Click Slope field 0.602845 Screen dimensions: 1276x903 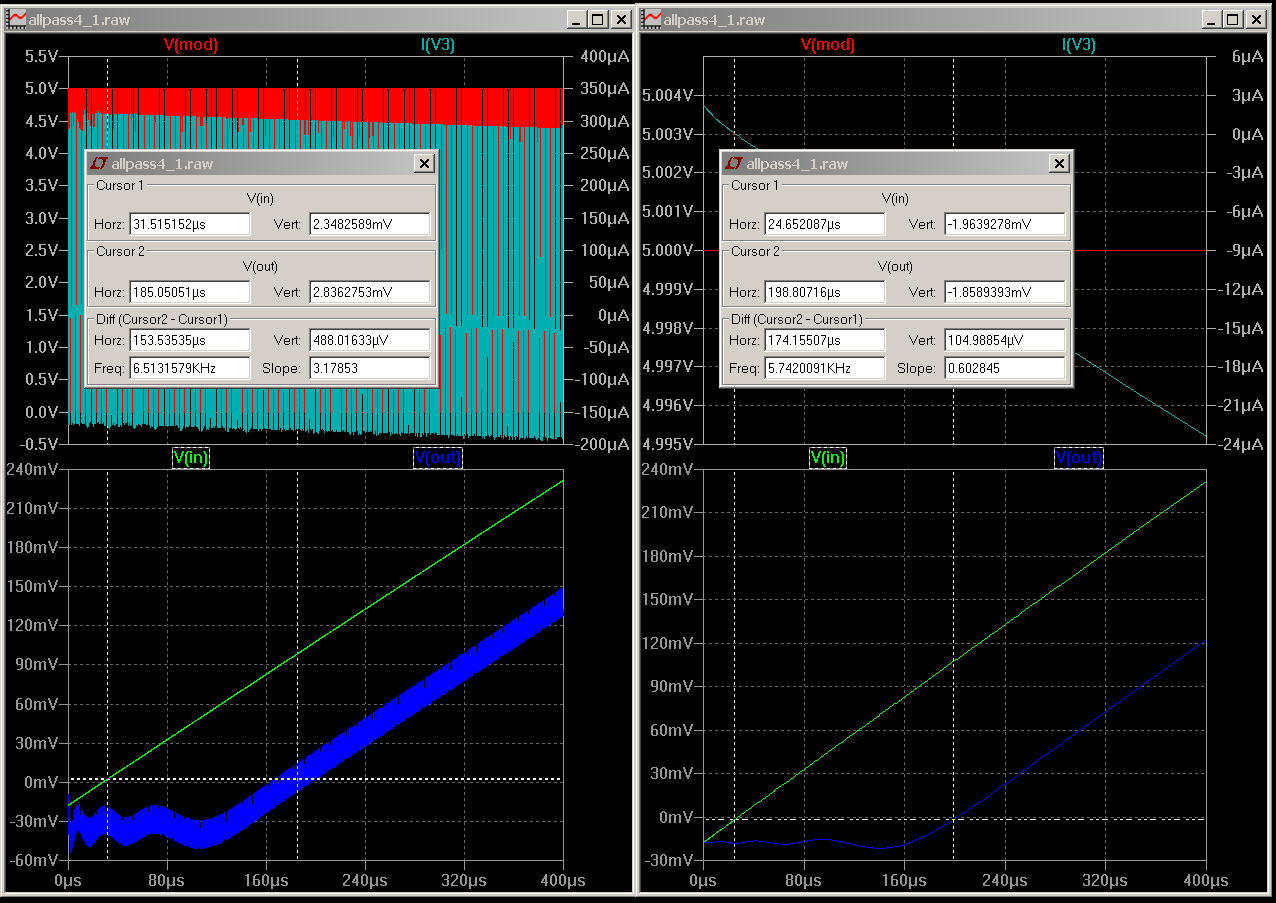(x=1005, y=368)
